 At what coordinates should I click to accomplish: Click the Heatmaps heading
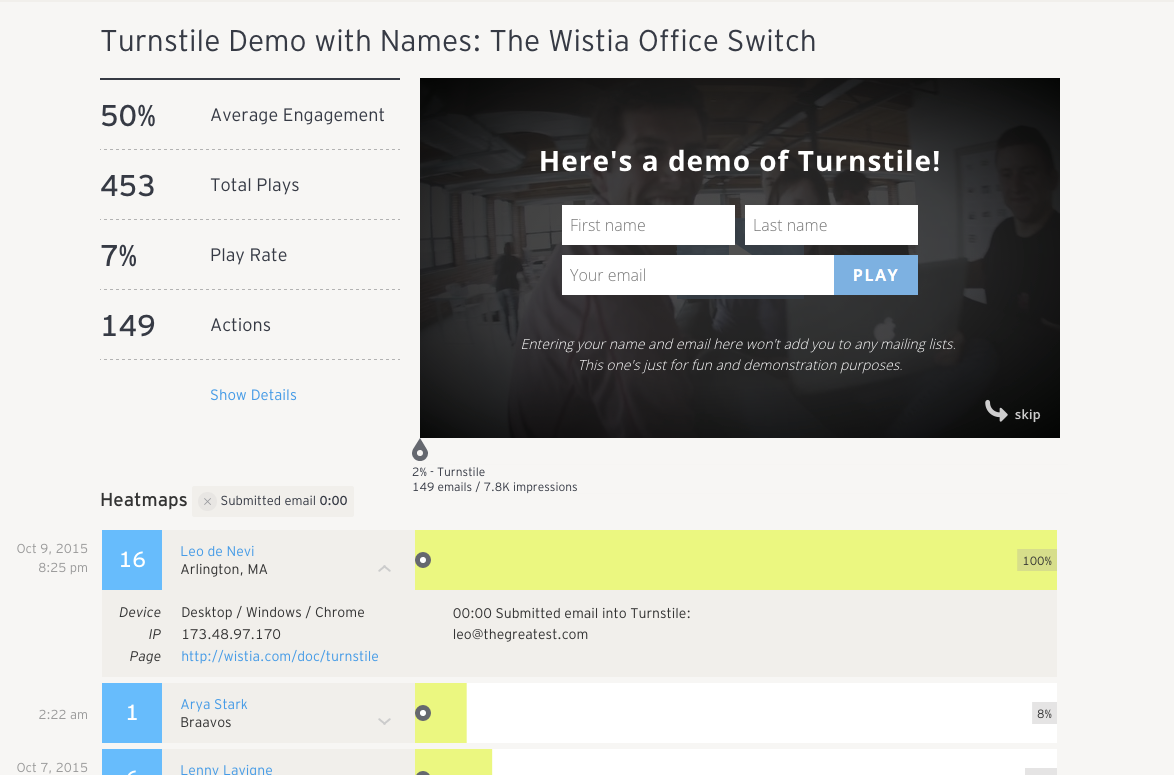144,500
